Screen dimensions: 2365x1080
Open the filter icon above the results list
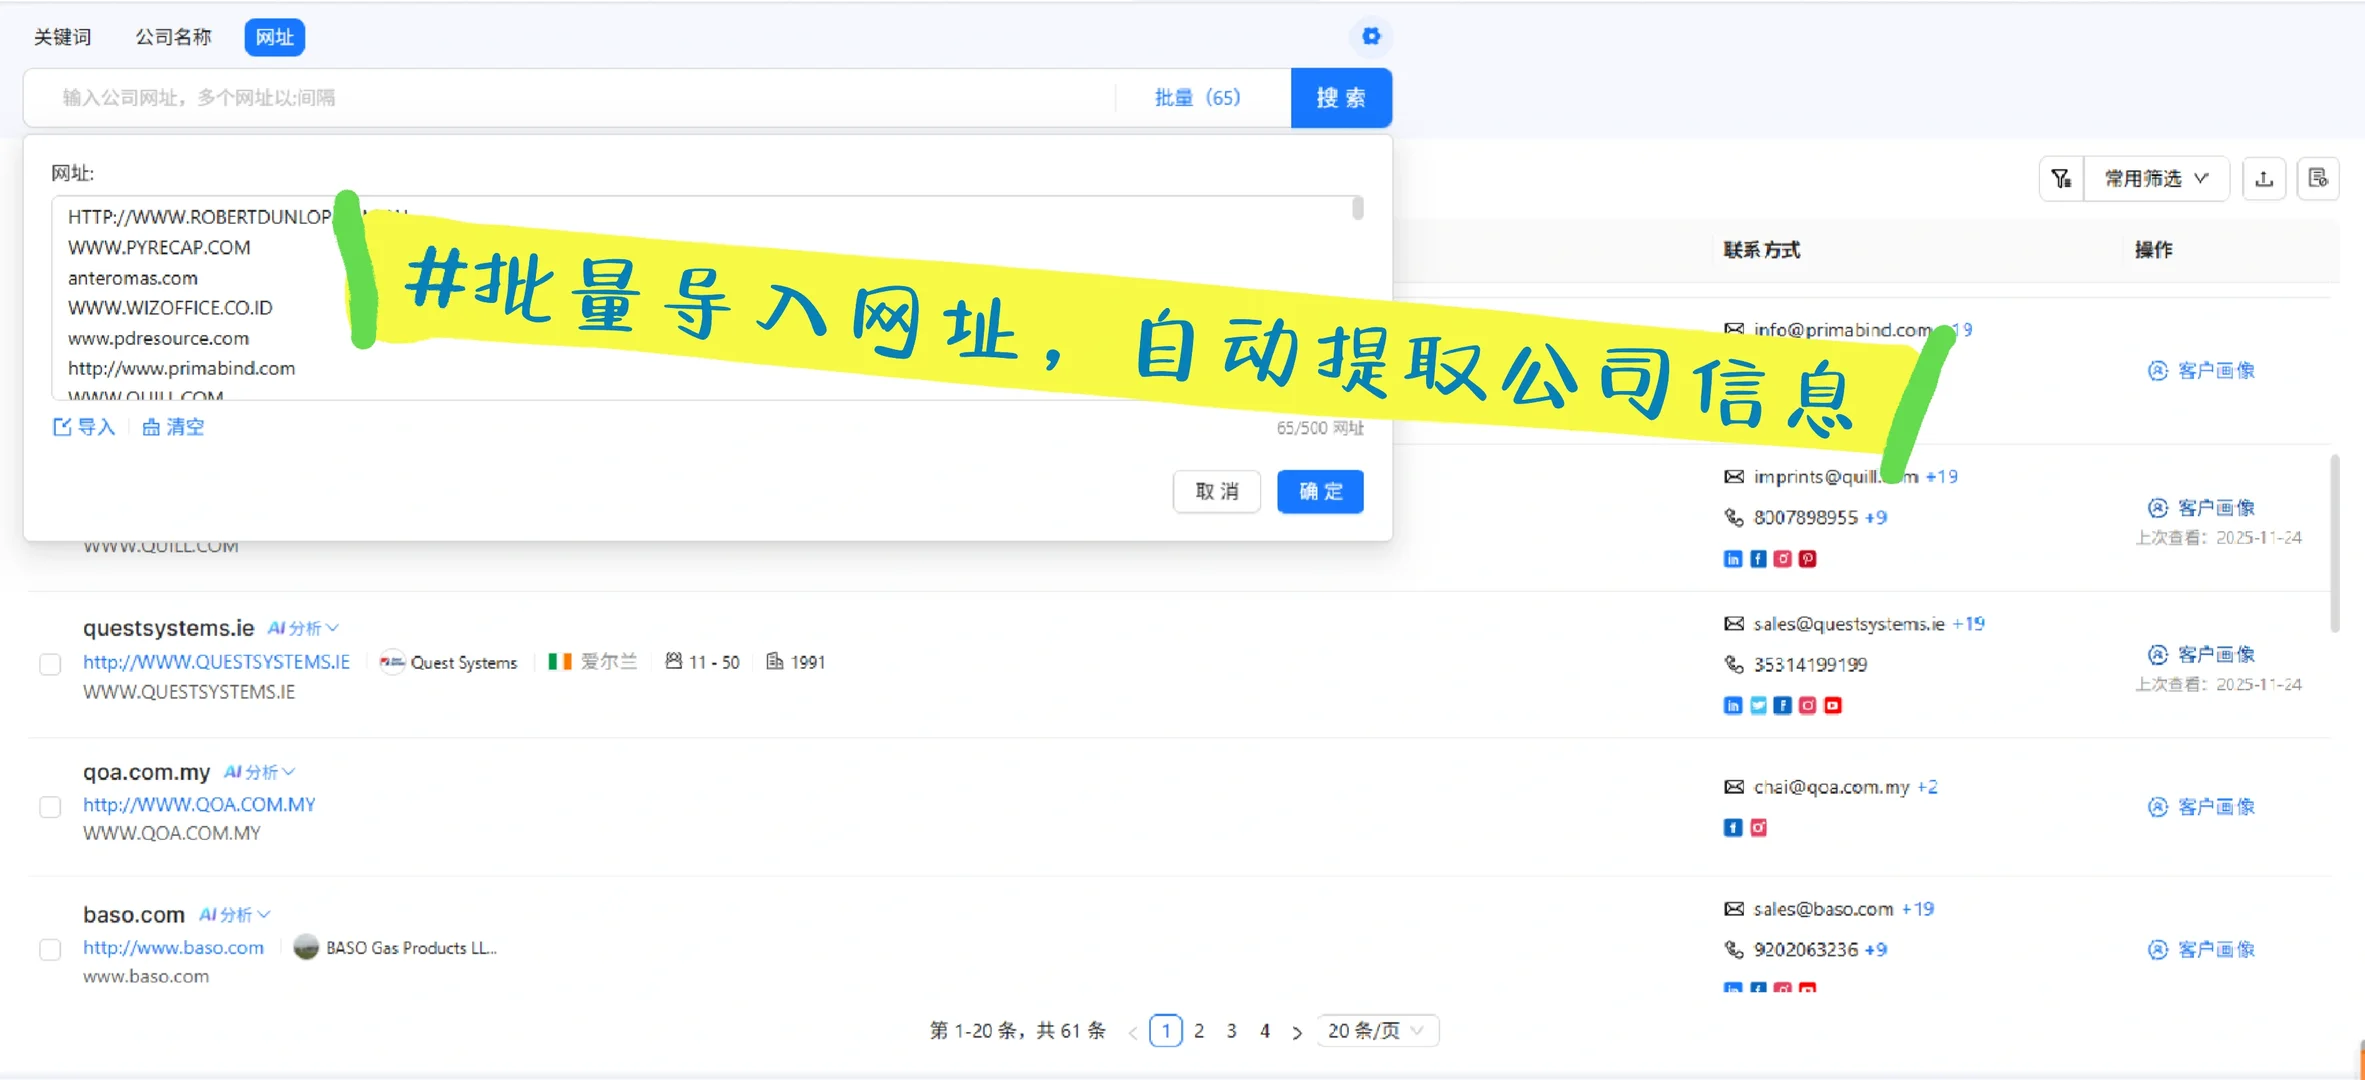pyautogui.click(x=2060, y=178)
